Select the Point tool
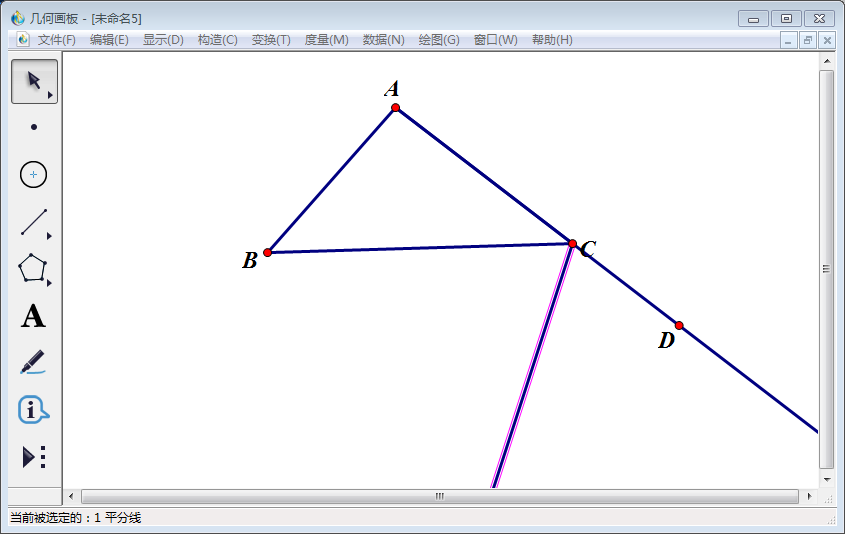Viewport: 845px width, 534px height. [34, 127]
